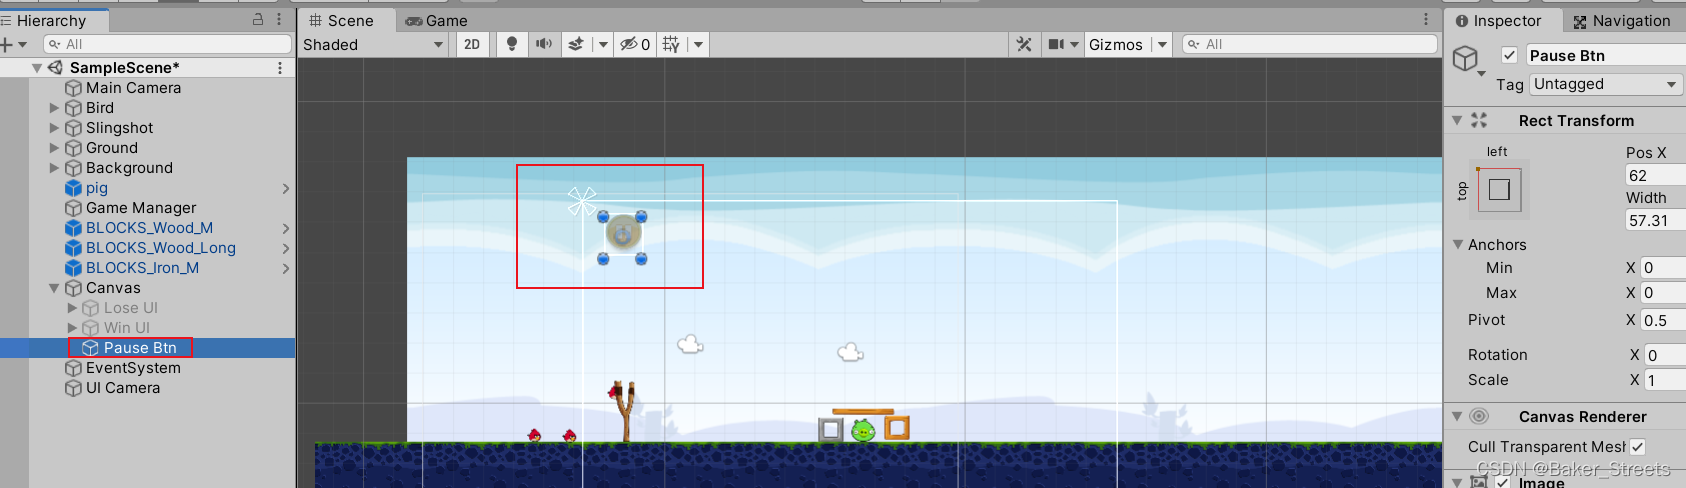The width and height of the screenshot is (1686, 488).
Task: Expand the Win UI item
Action: pyautogui.click(x=72, y=328)
